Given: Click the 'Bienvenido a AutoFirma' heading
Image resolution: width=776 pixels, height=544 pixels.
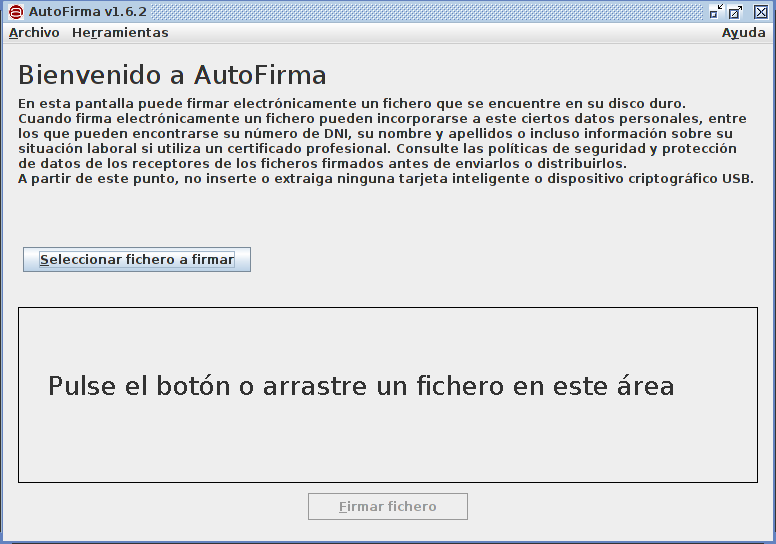Looking at the screenshot, I should click(172, 76).
